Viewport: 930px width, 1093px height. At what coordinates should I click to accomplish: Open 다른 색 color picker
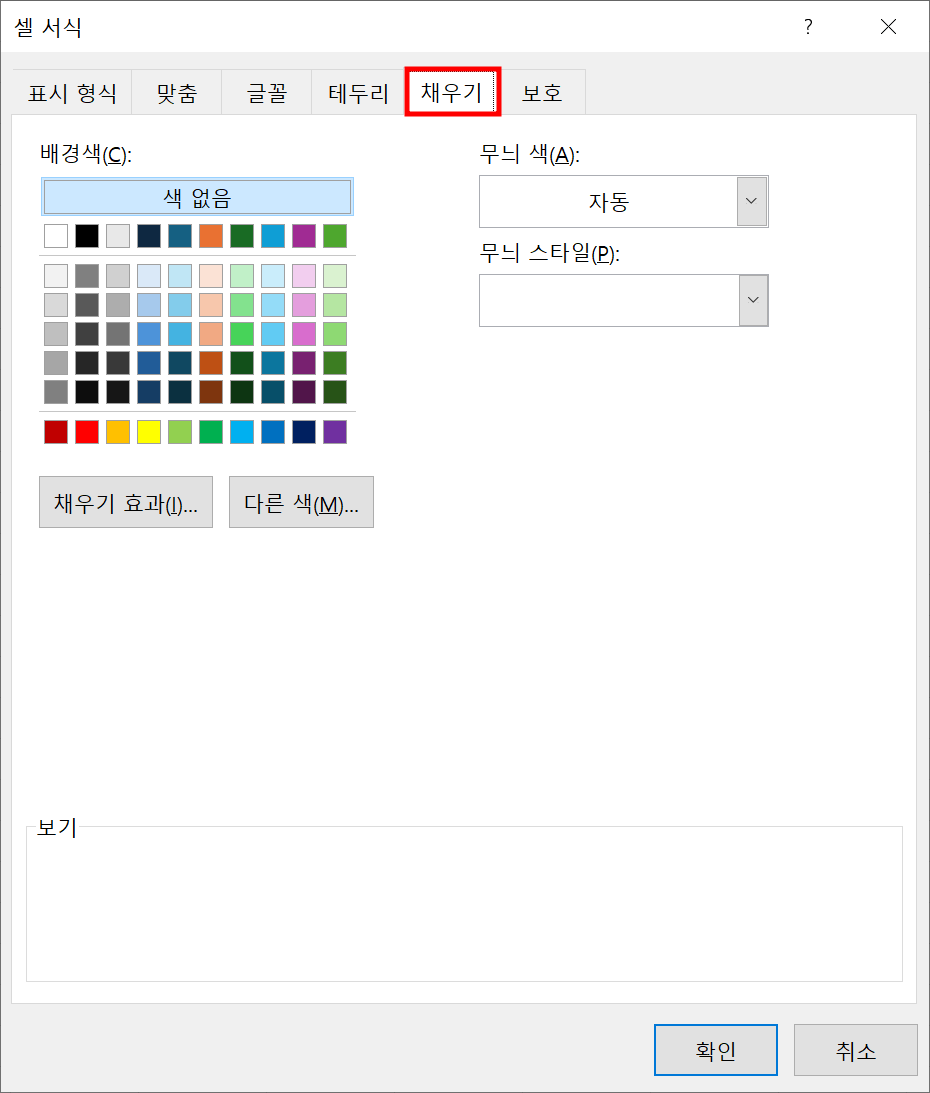coord(301,503)
